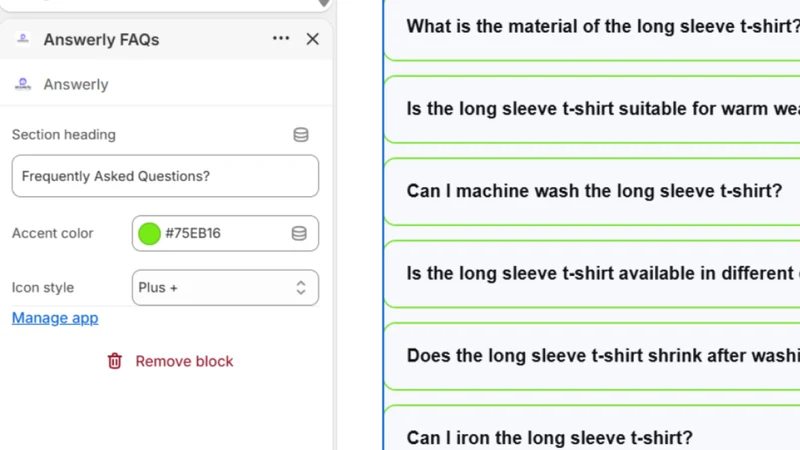The height and width of the screenshot is (450, 800).
Task: Click the trash icon next to Remove block
Action: point(115,361)
